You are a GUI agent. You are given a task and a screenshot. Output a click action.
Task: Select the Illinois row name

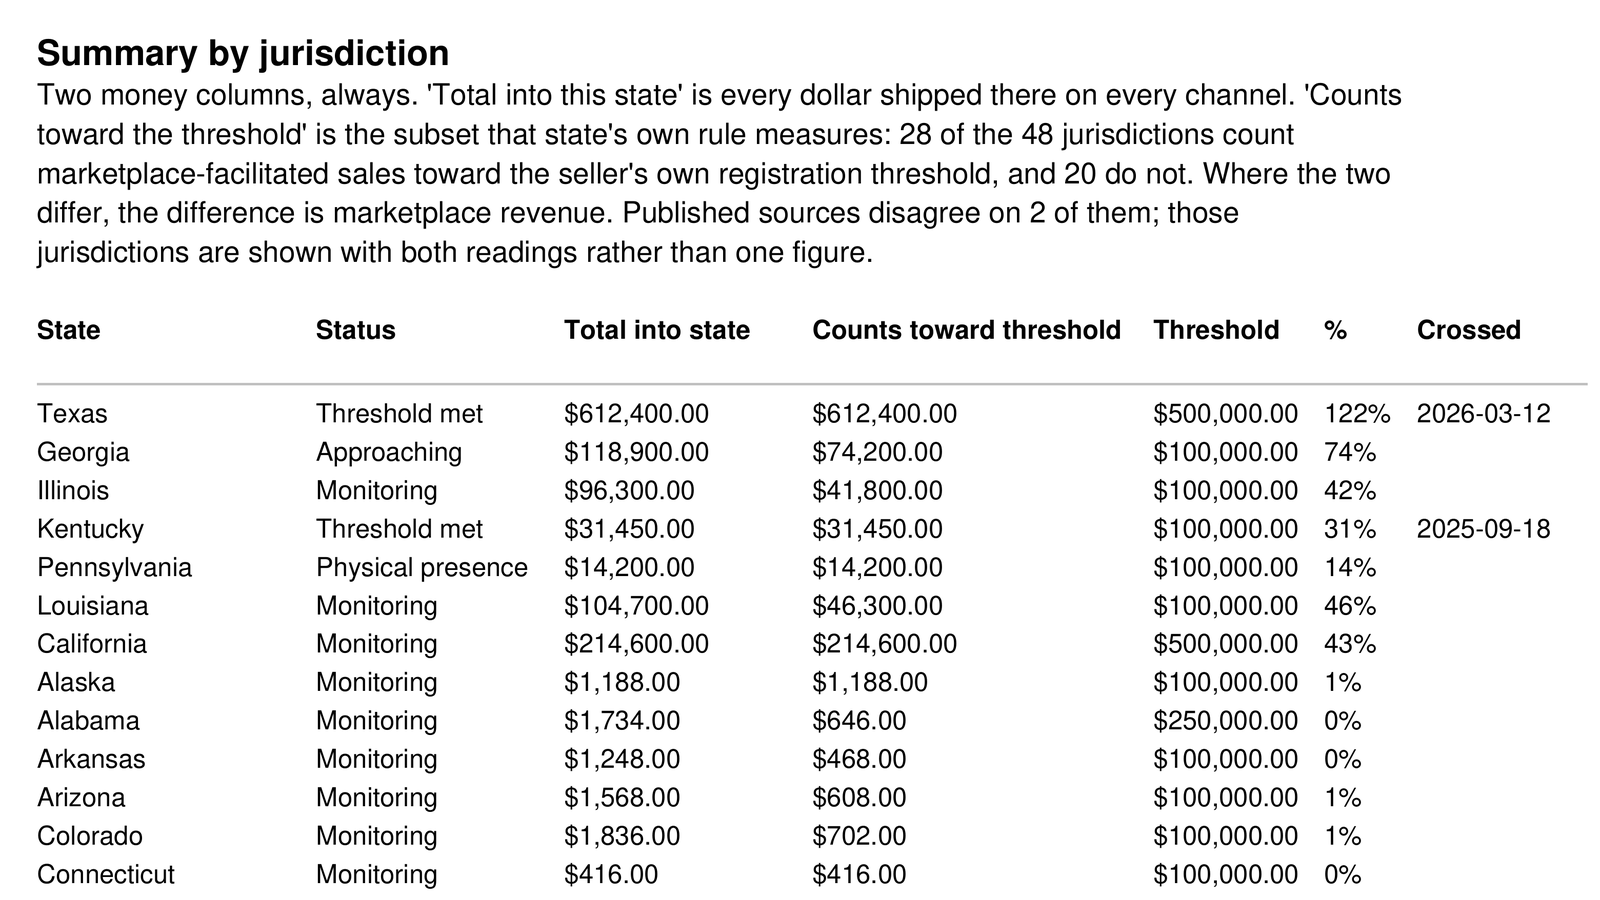point(73,491)
